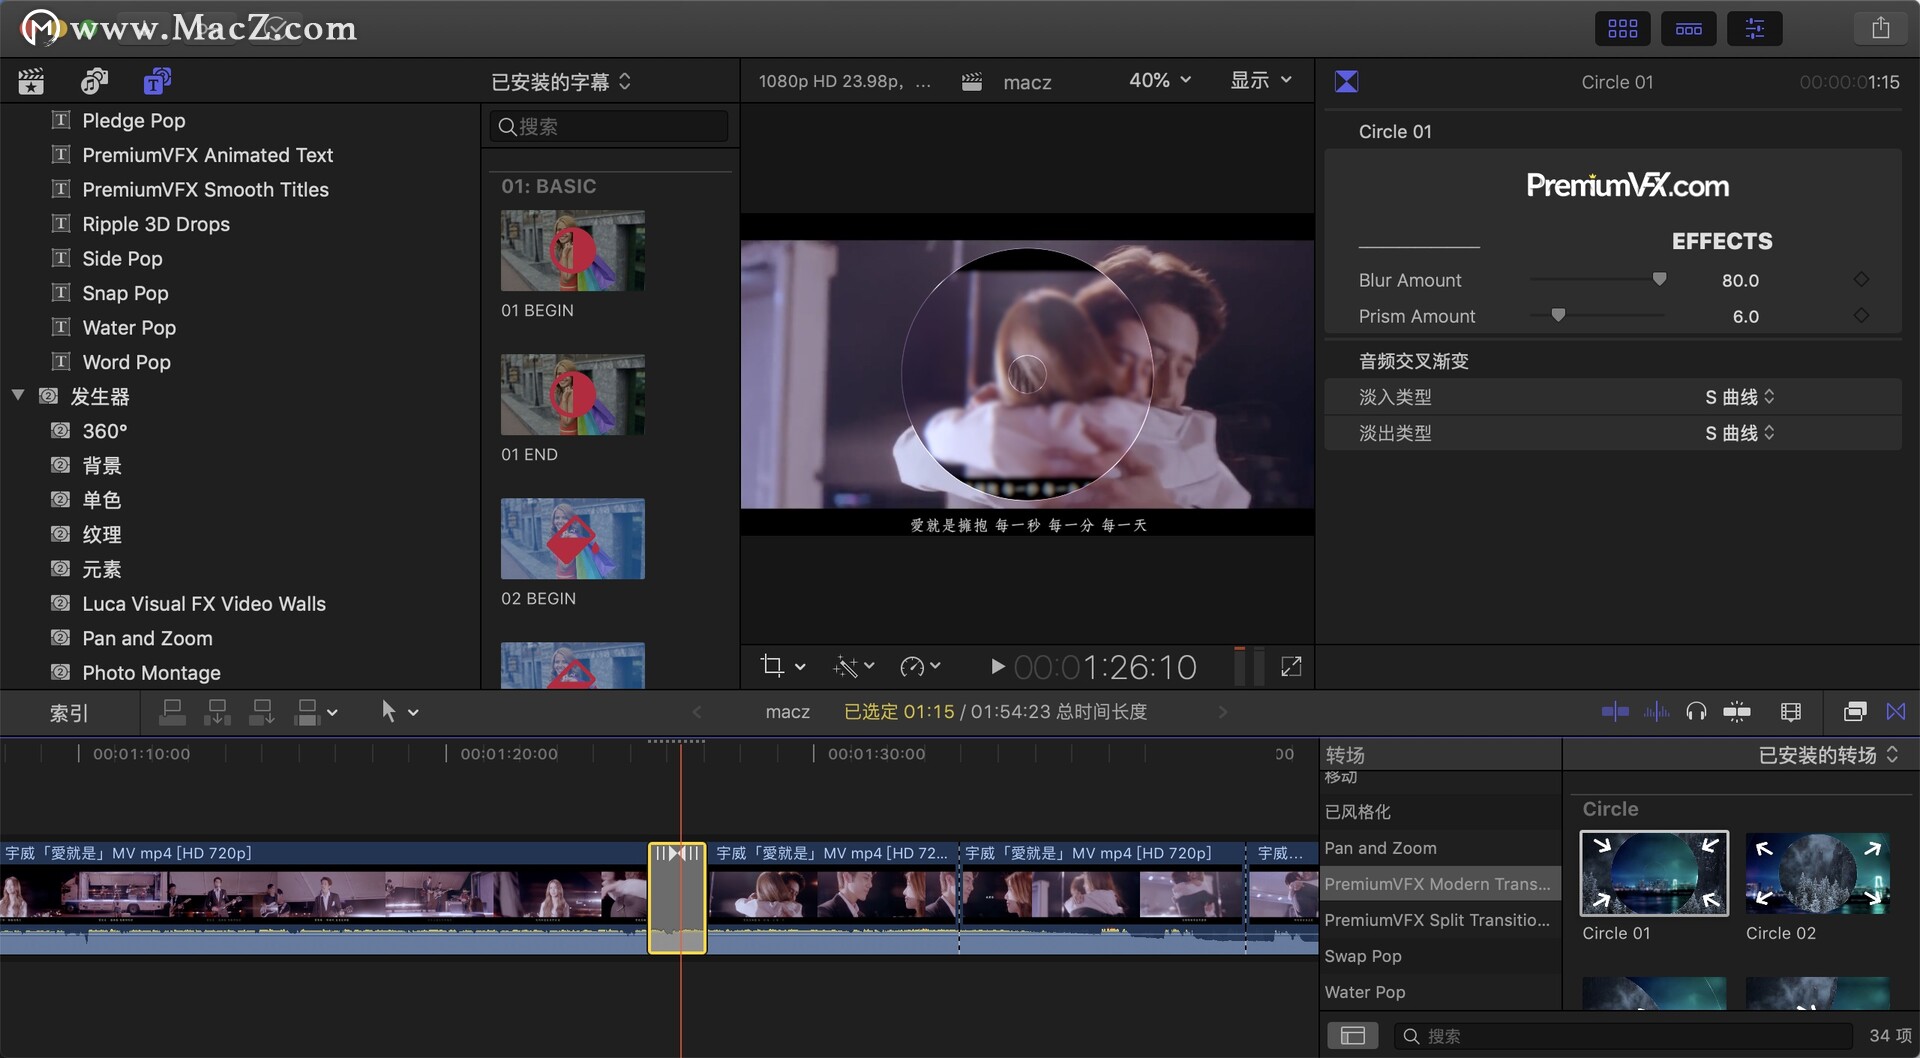The width and height of the screenshot is (1920, 1058).
Task: Open the crop tool dropdown in viewer
Action: (782, 666)
